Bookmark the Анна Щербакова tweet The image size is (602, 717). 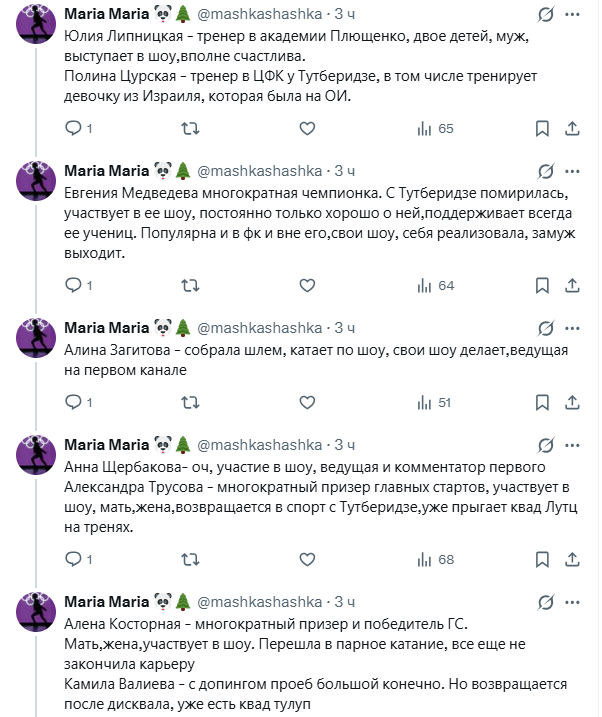[x=541, y=559]
